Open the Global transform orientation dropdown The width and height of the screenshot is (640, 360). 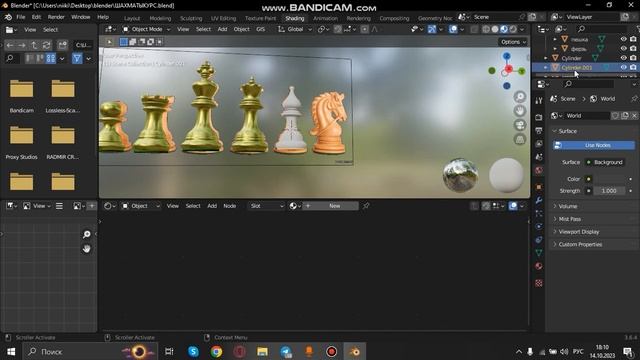tap(295, 29)
